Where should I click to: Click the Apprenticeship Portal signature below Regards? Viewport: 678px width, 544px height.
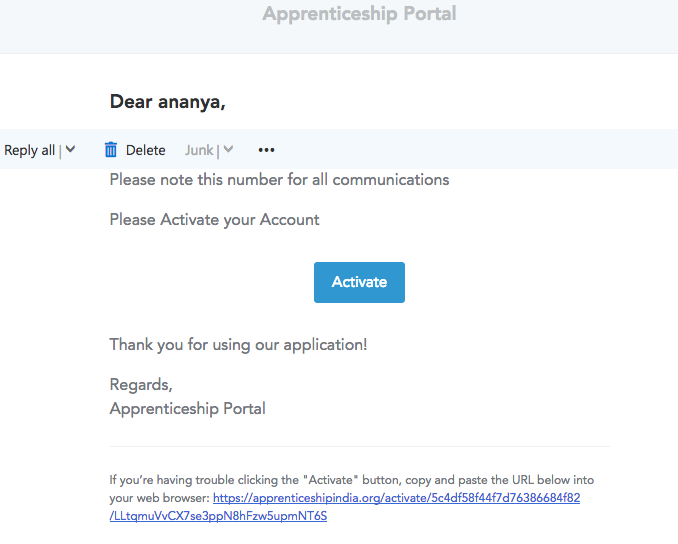[187, 408]
